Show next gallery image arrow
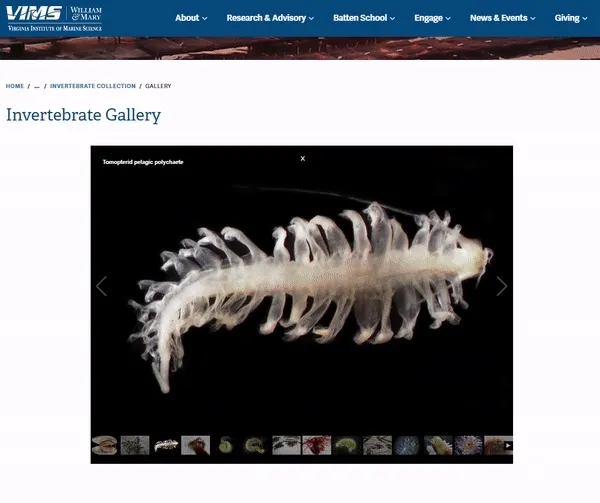The width and height of the screenshot is (600, 503). 502,286
